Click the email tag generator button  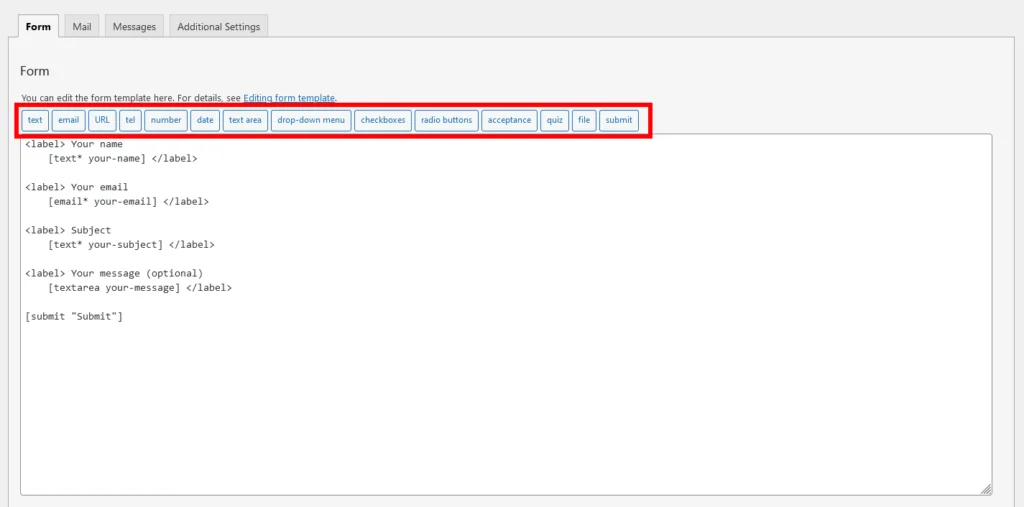(68, 120)
